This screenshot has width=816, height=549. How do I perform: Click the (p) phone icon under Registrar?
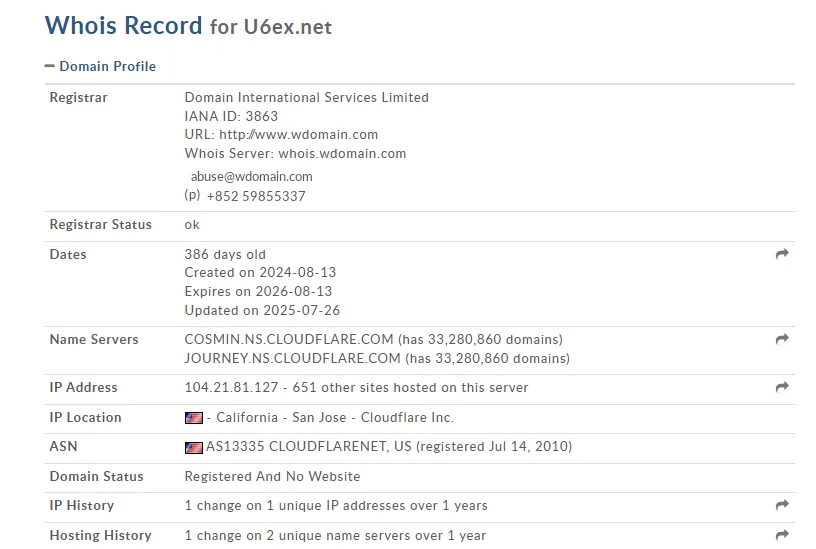(192, 196)
